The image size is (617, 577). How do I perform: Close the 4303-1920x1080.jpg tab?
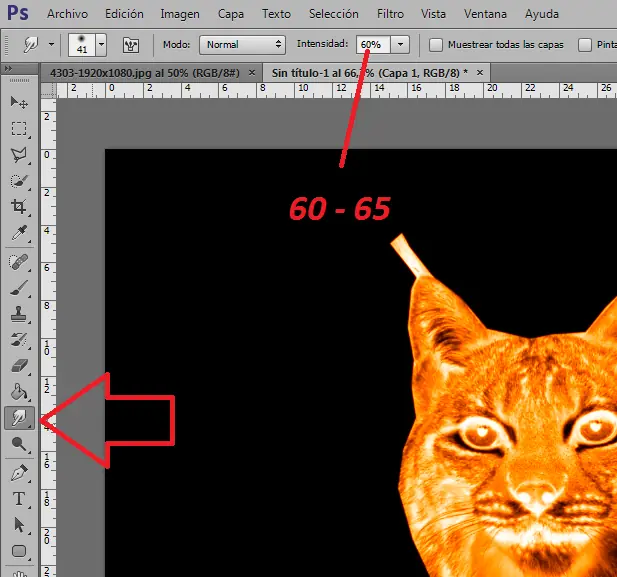(252, 73)
